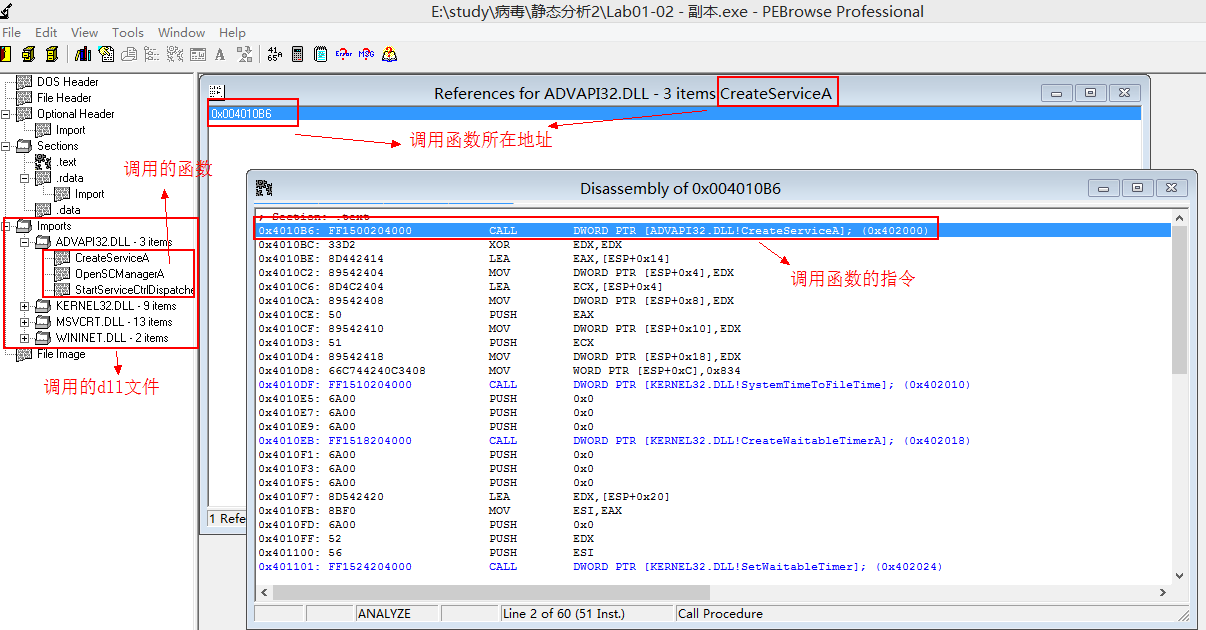1206x630 pixels.
Task: Open the Tools menu
Action: pos(127,33)
